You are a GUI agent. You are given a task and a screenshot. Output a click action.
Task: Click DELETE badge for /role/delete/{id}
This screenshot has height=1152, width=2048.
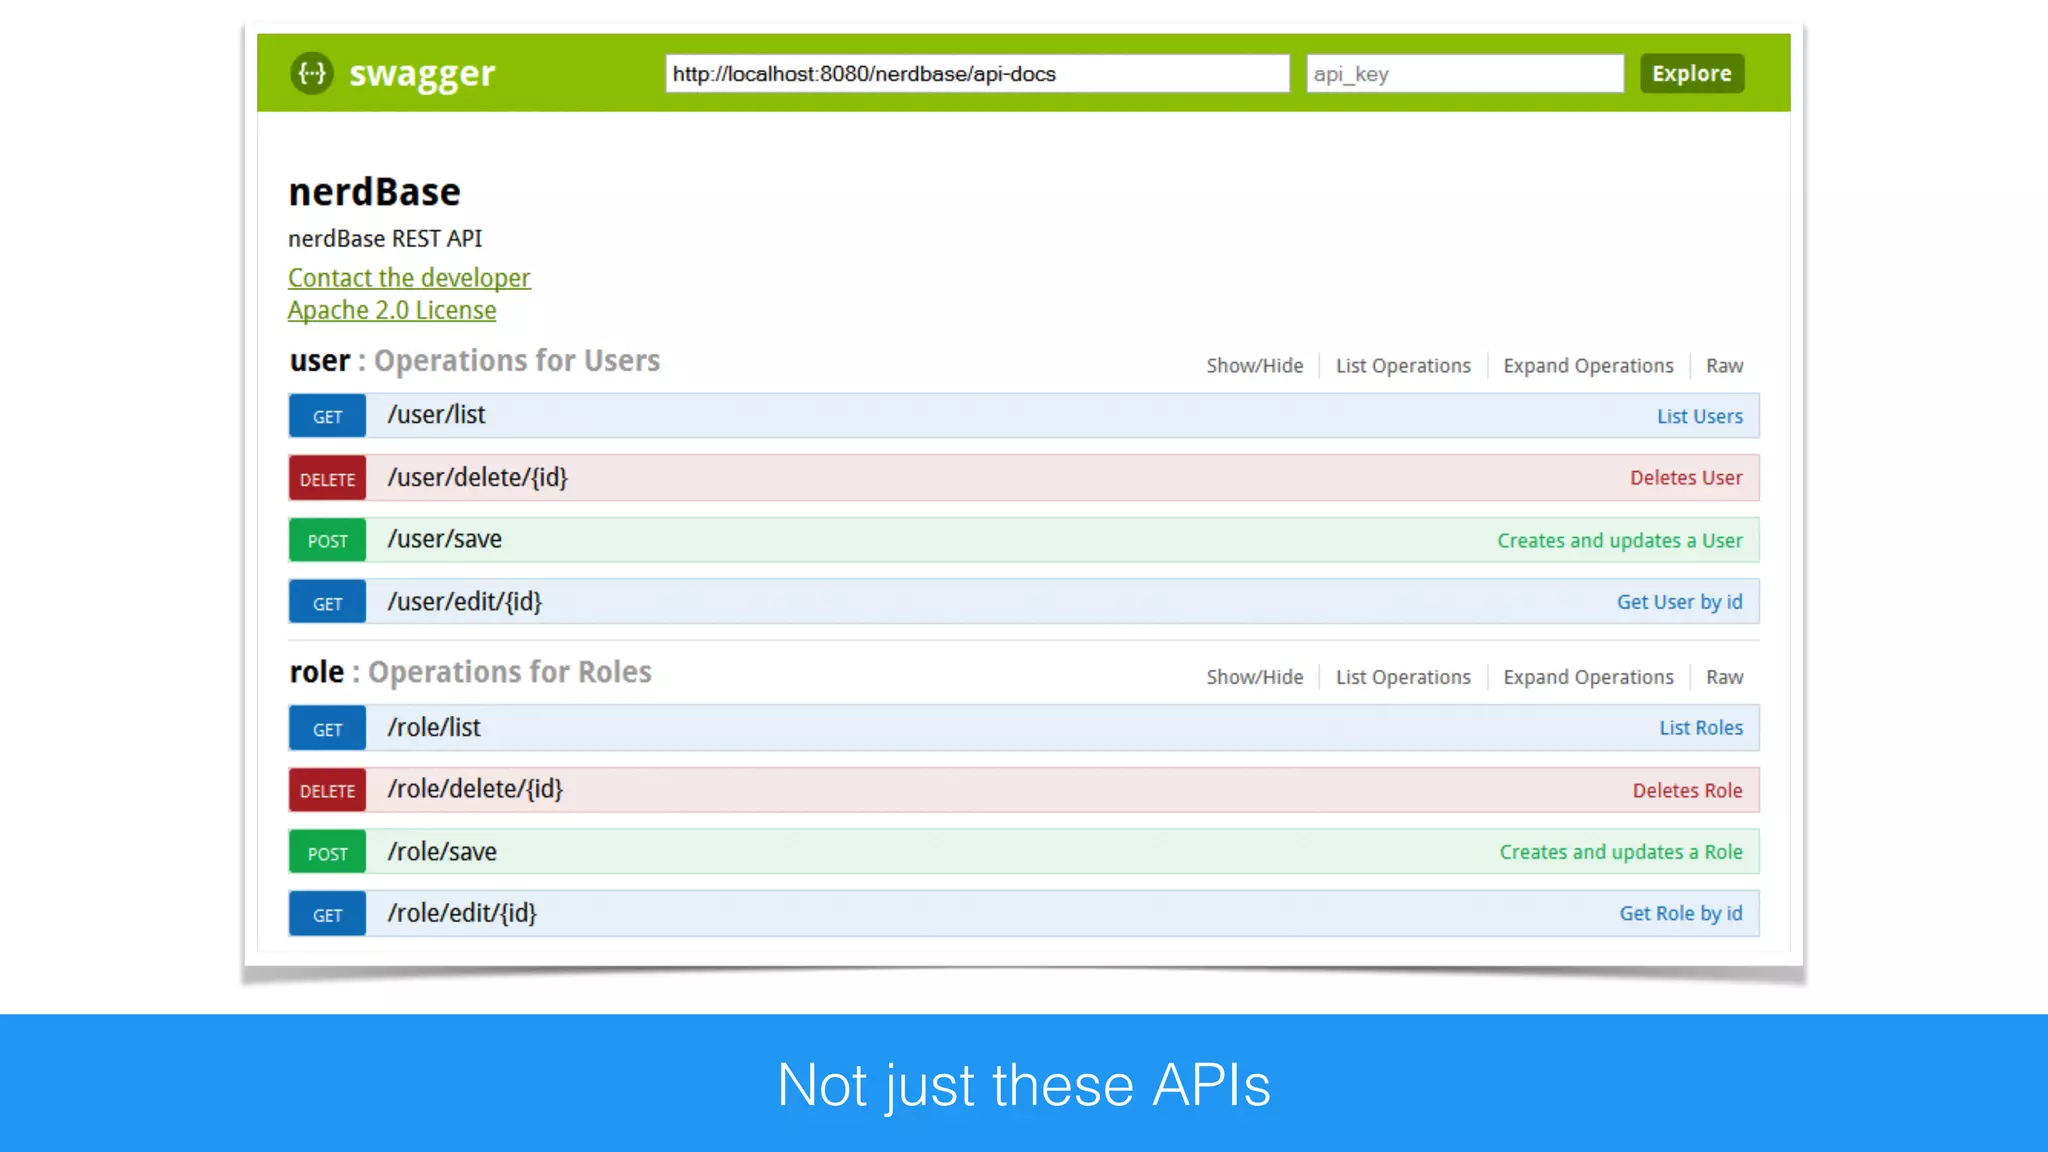click(x=327, y=790)
